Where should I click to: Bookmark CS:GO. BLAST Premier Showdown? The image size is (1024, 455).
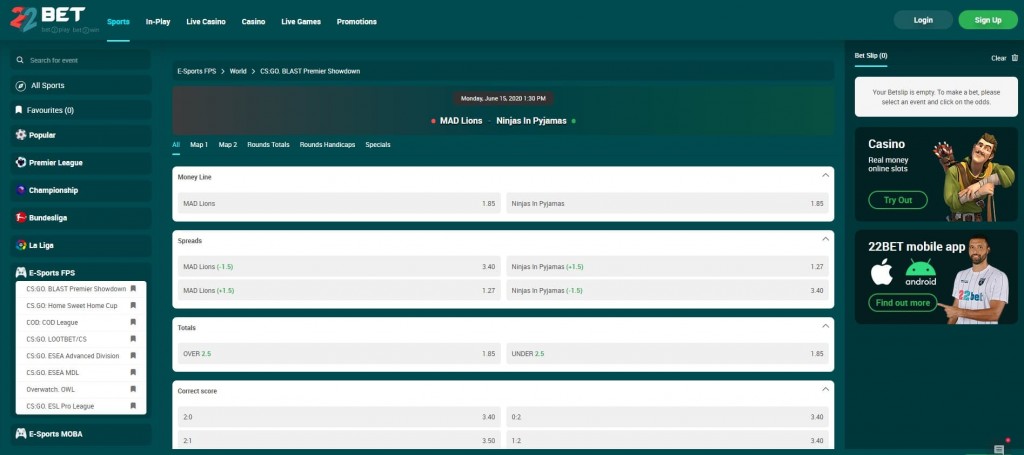[133, 289]
